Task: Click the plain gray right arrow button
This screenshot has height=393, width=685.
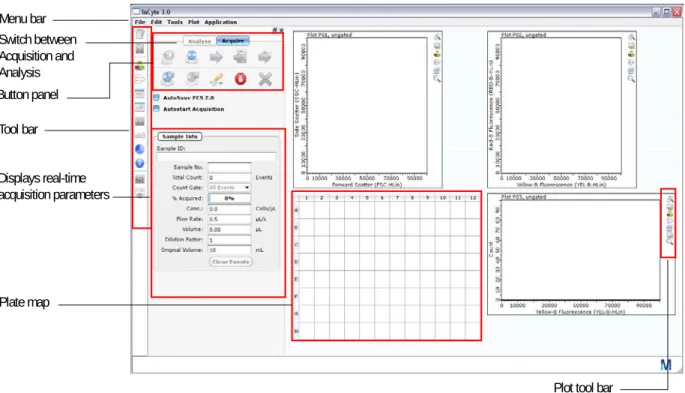Action: click(216, 57)
